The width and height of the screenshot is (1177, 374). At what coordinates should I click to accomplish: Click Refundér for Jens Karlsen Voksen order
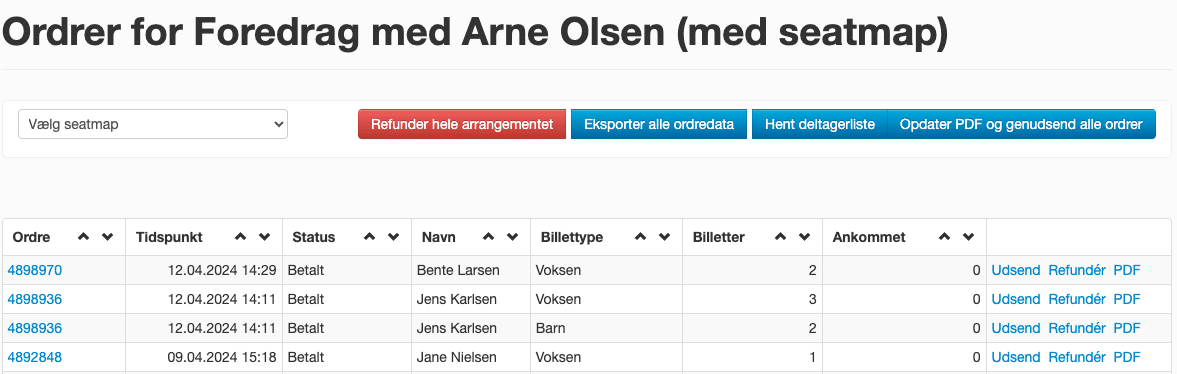point(1076,299)
